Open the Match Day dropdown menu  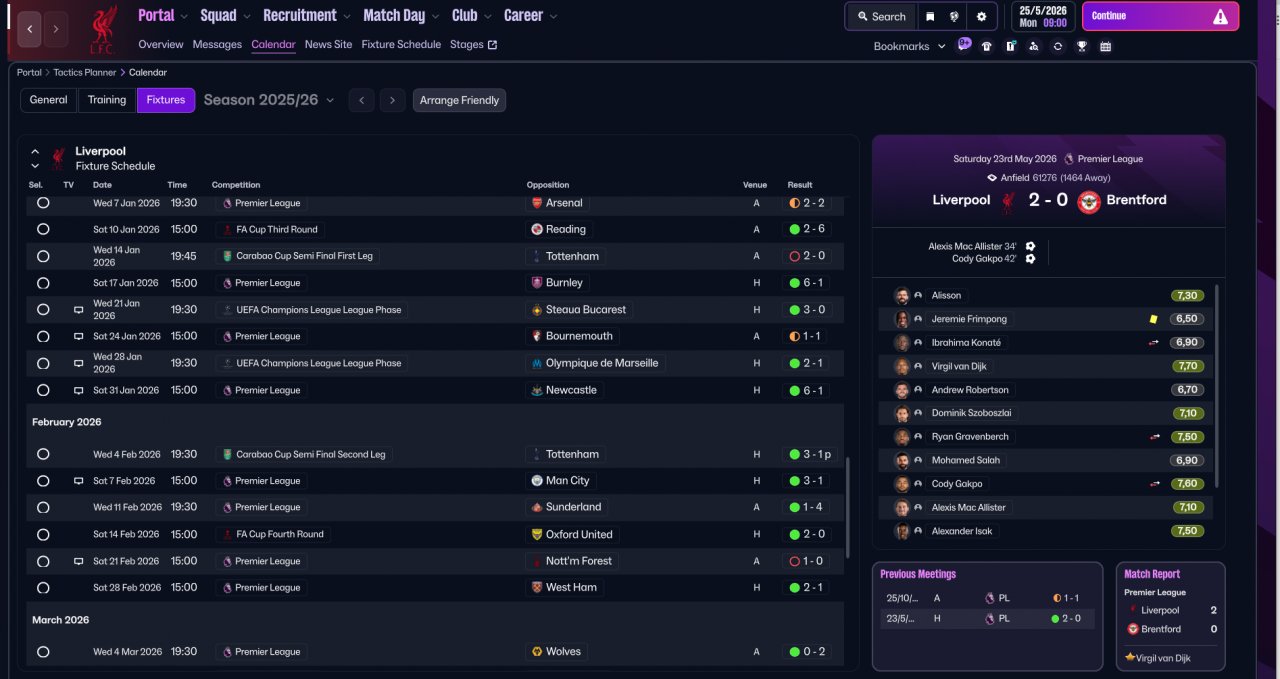click(401, 16)
